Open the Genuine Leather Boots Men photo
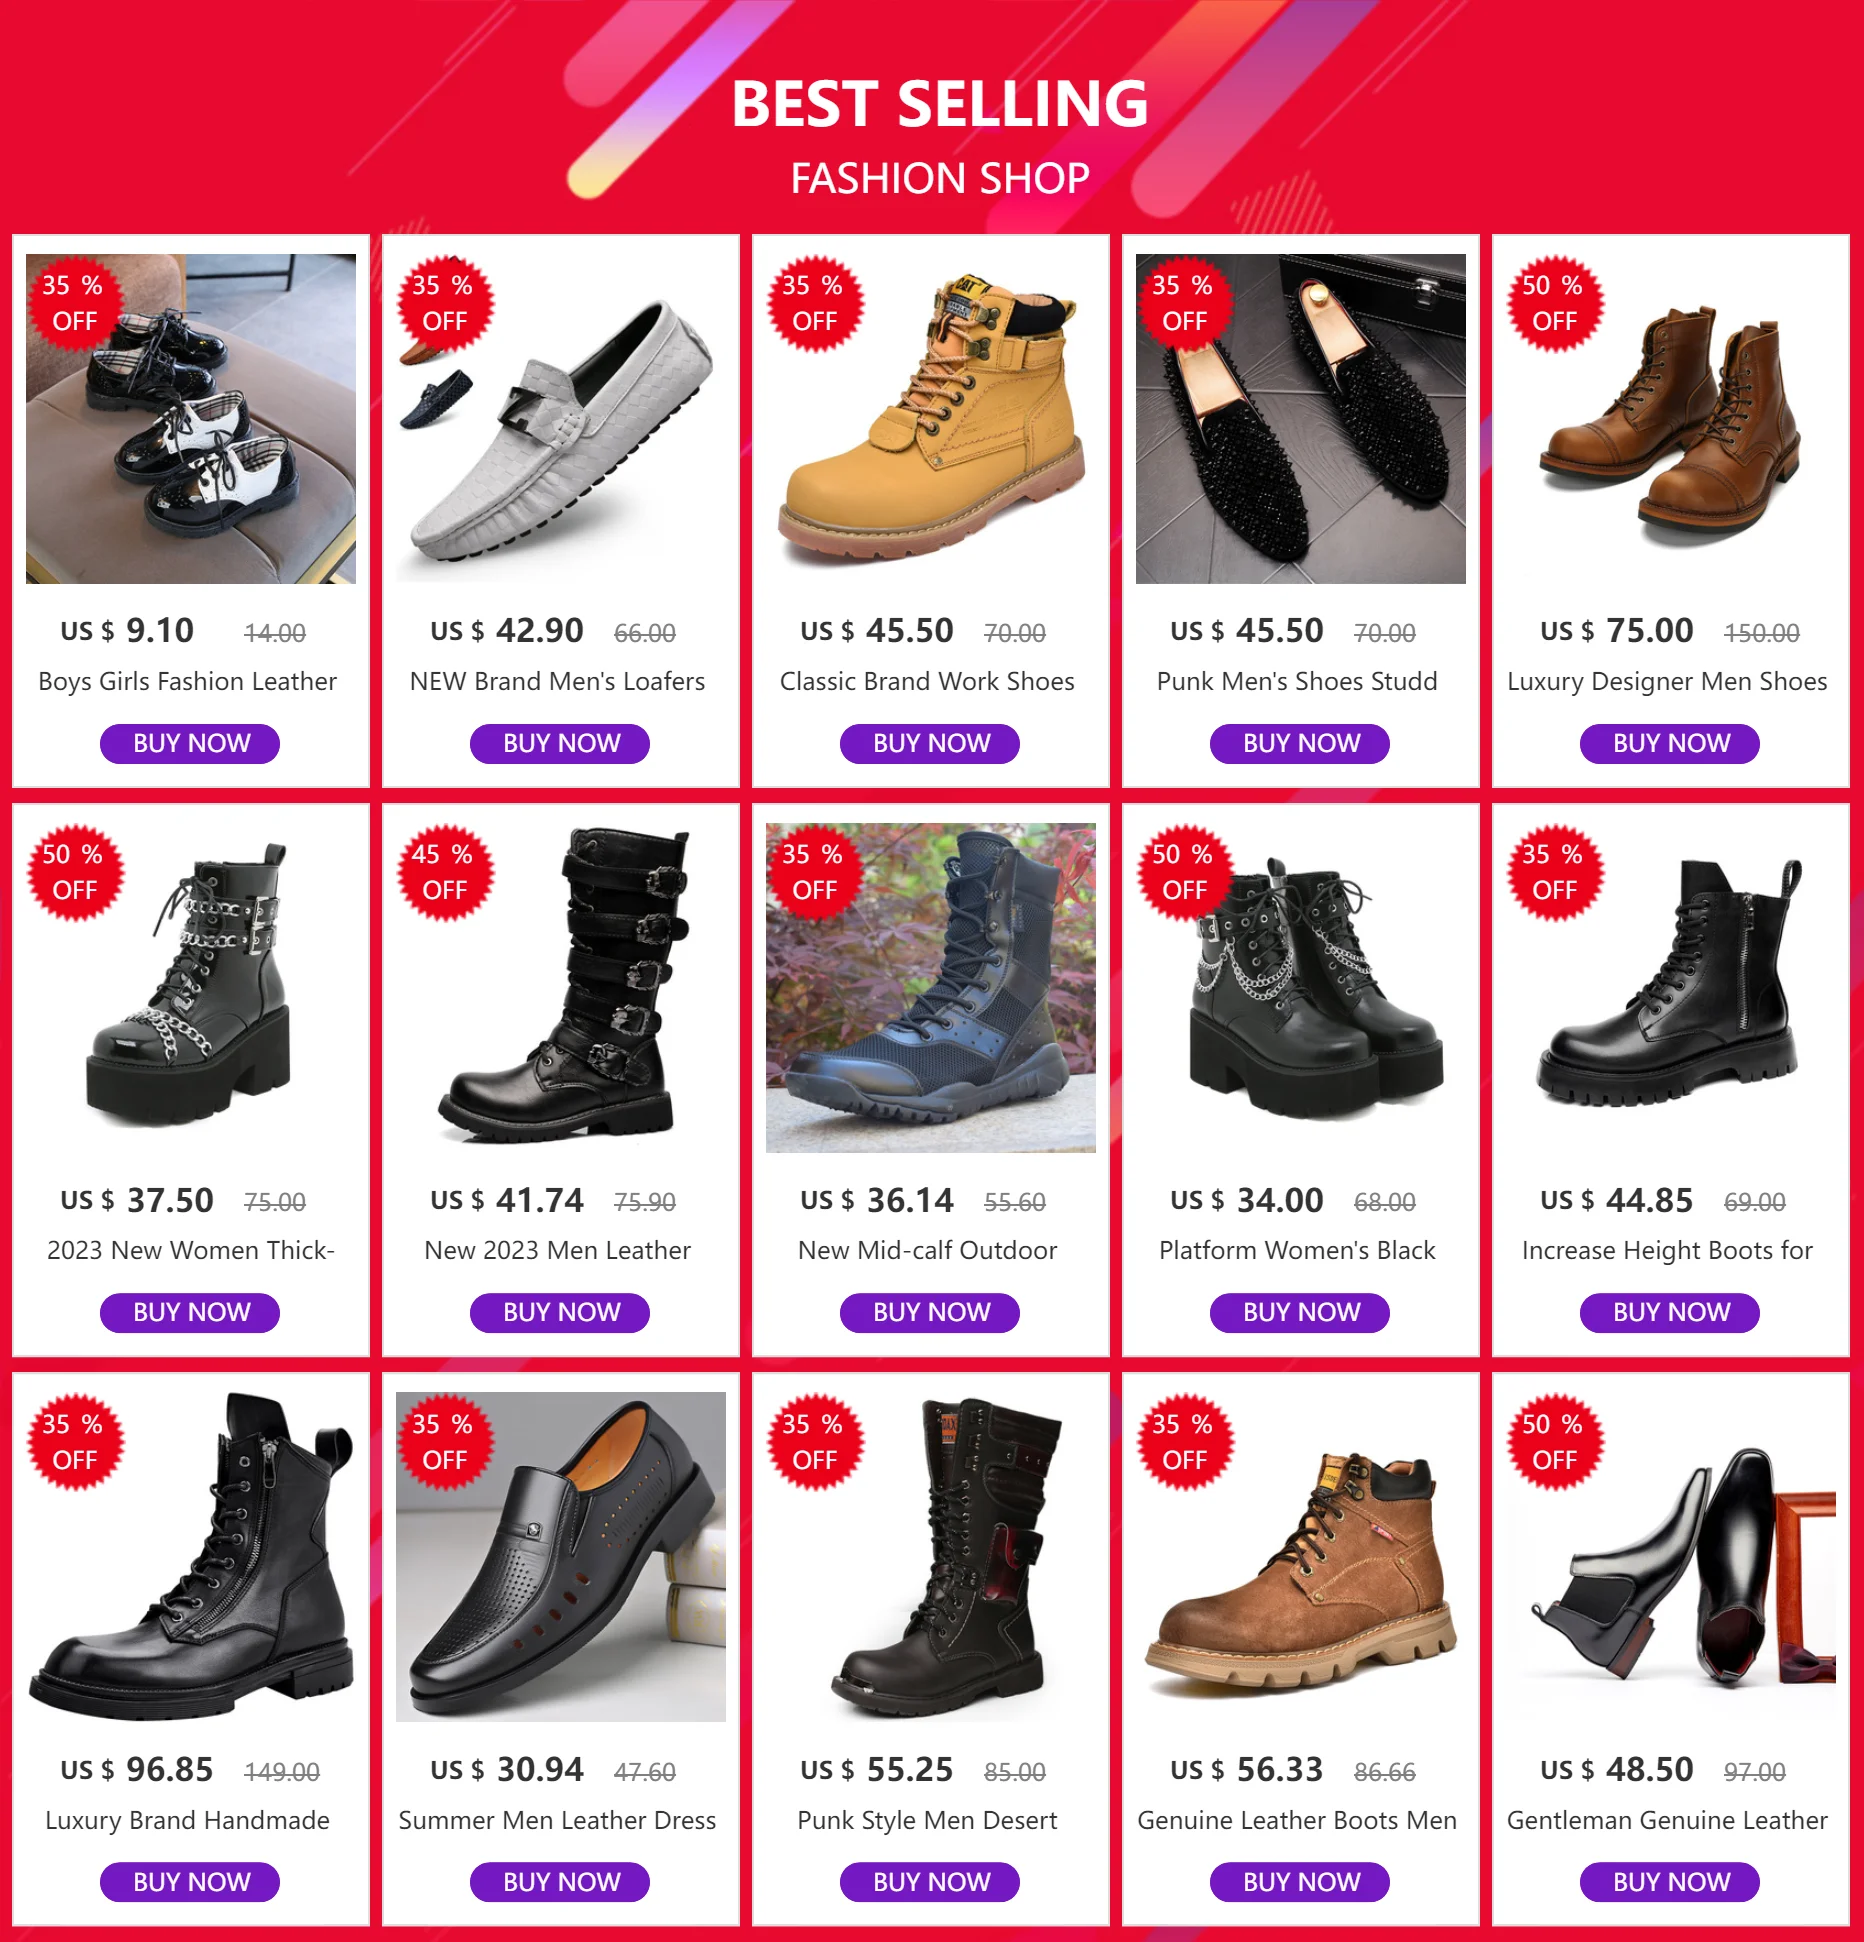Viewport: 1864px width, 1942px height. [1301, 1557]
